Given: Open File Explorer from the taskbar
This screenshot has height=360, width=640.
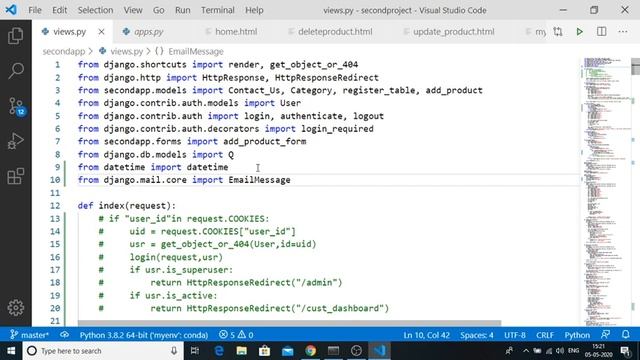Looking at the screenshot, I should [x=242, y=351].
